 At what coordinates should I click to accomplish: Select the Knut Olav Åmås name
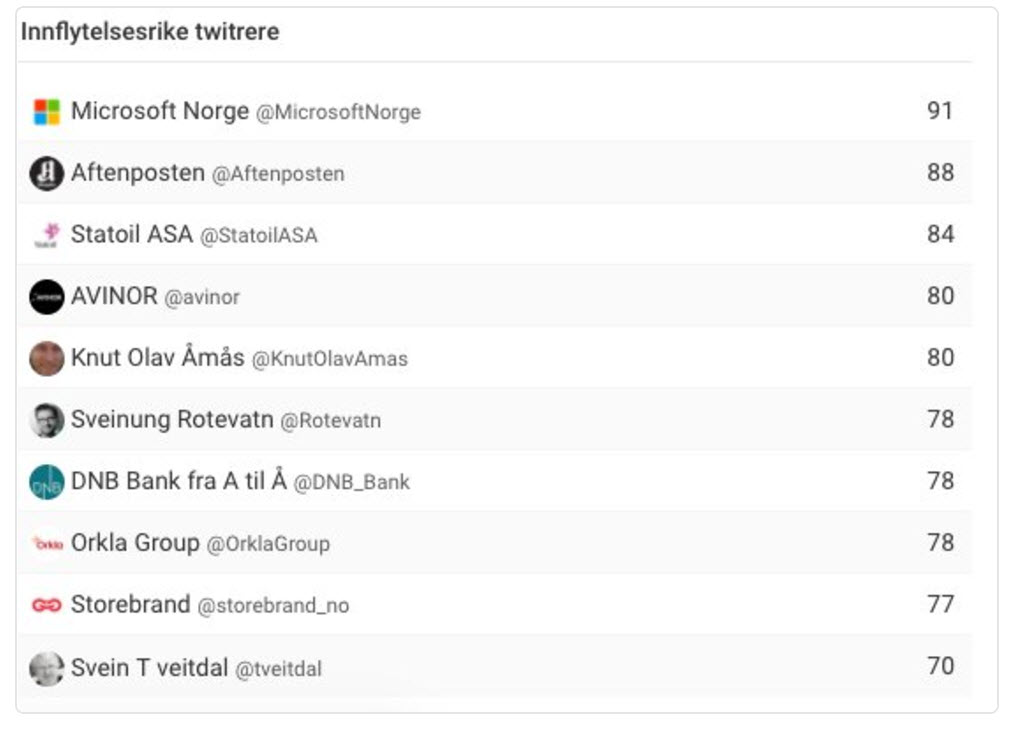[x=157, y=358]
